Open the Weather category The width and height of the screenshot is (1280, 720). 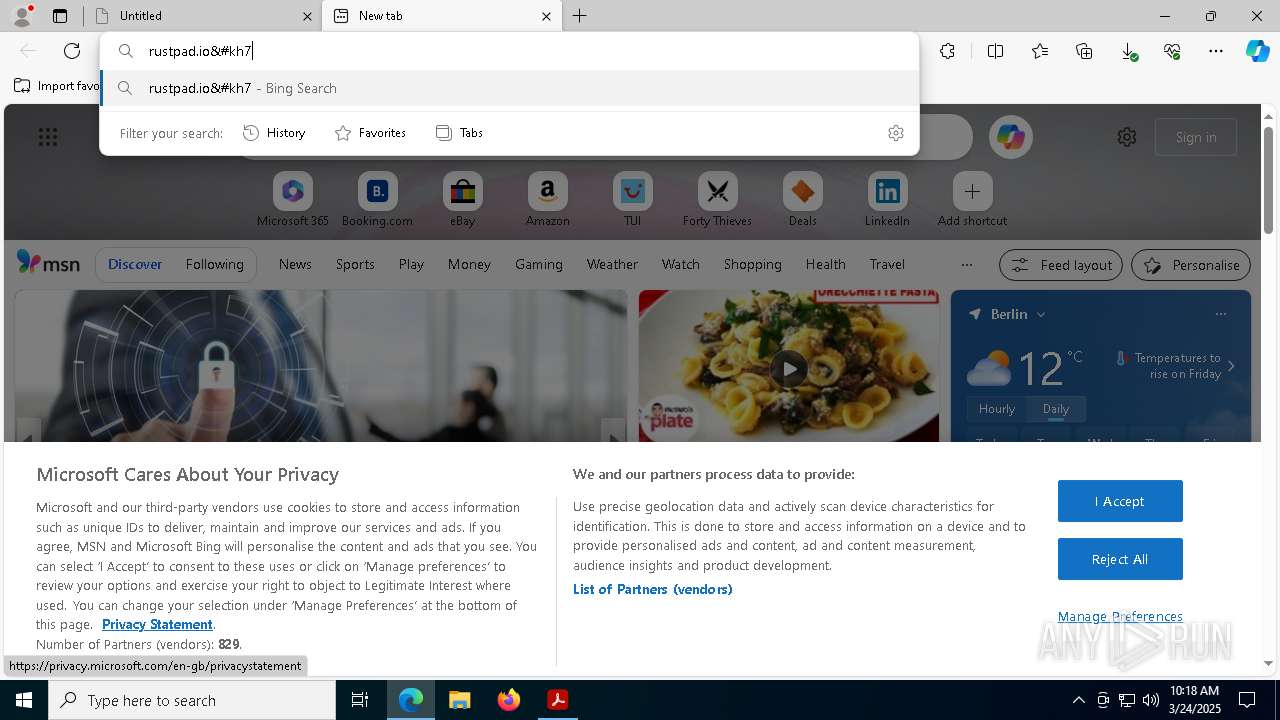(x=612, y=264)
